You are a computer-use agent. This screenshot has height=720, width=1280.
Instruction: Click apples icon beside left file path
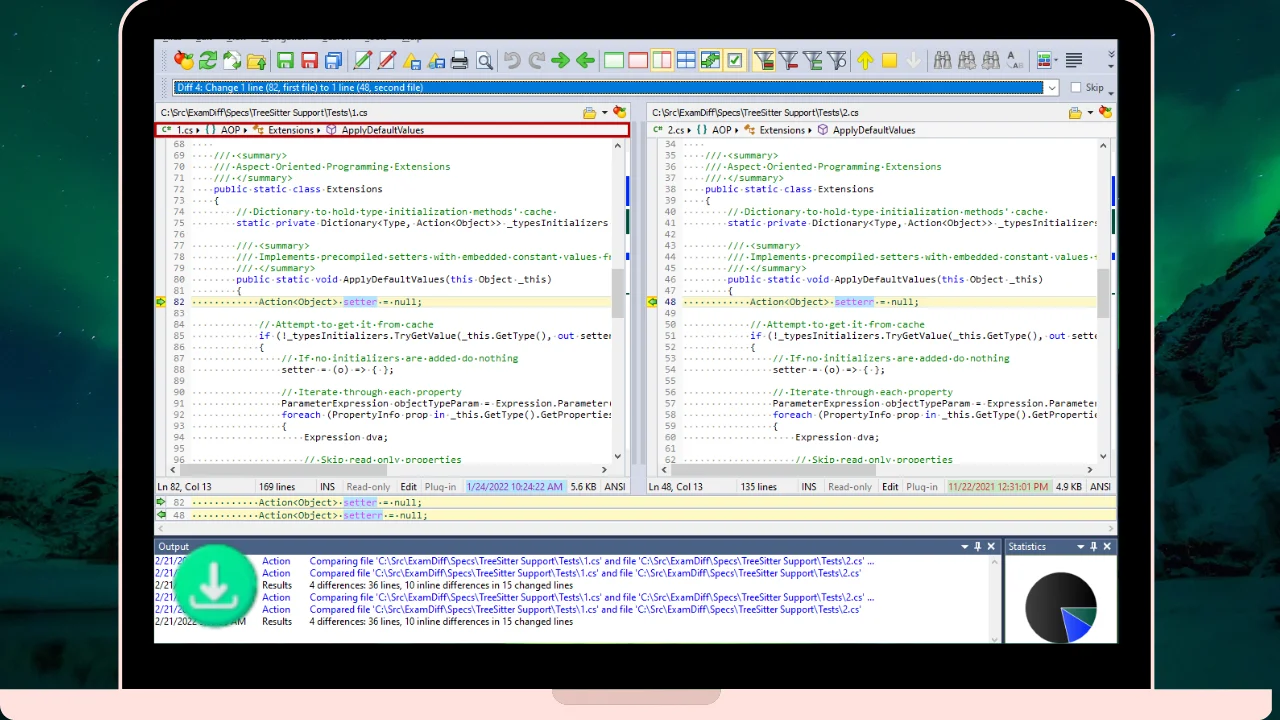click(x=620, y=112)
